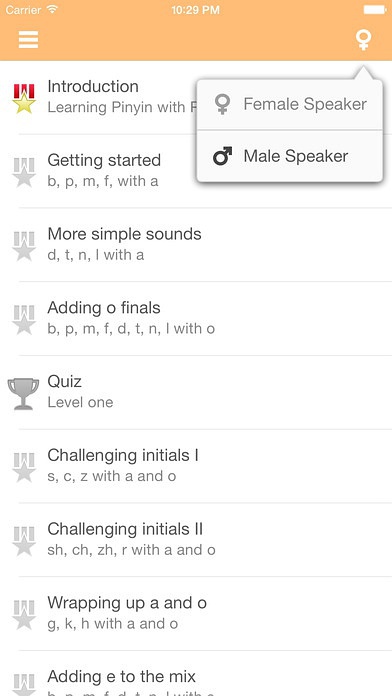Select Female Speaker option

(289, 104)
